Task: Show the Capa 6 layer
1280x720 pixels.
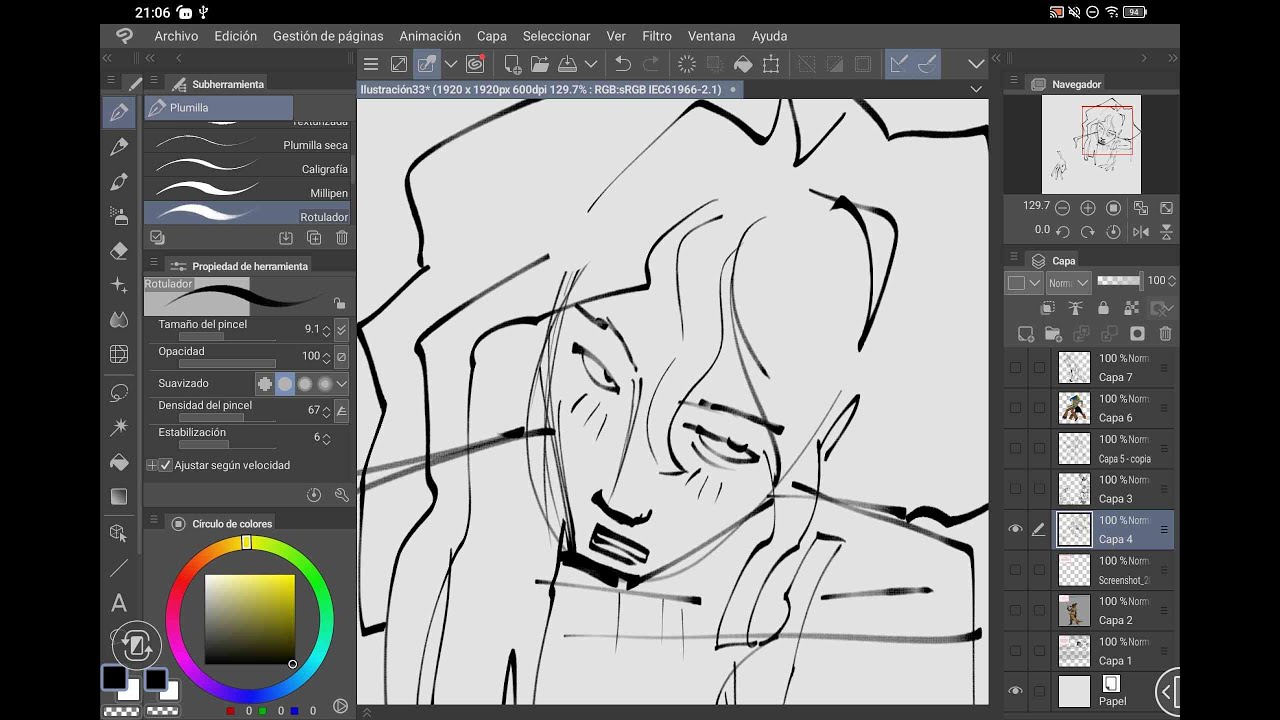Action: coord(1015,408)
